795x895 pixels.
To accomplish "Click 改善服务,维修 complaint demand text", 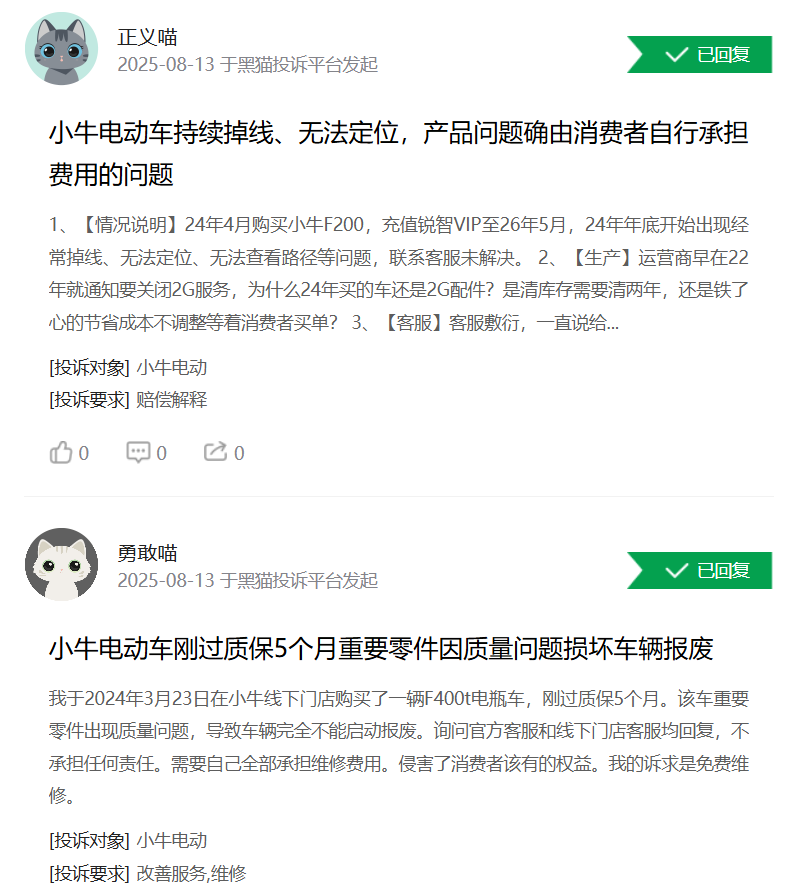I will coord(191,873).
